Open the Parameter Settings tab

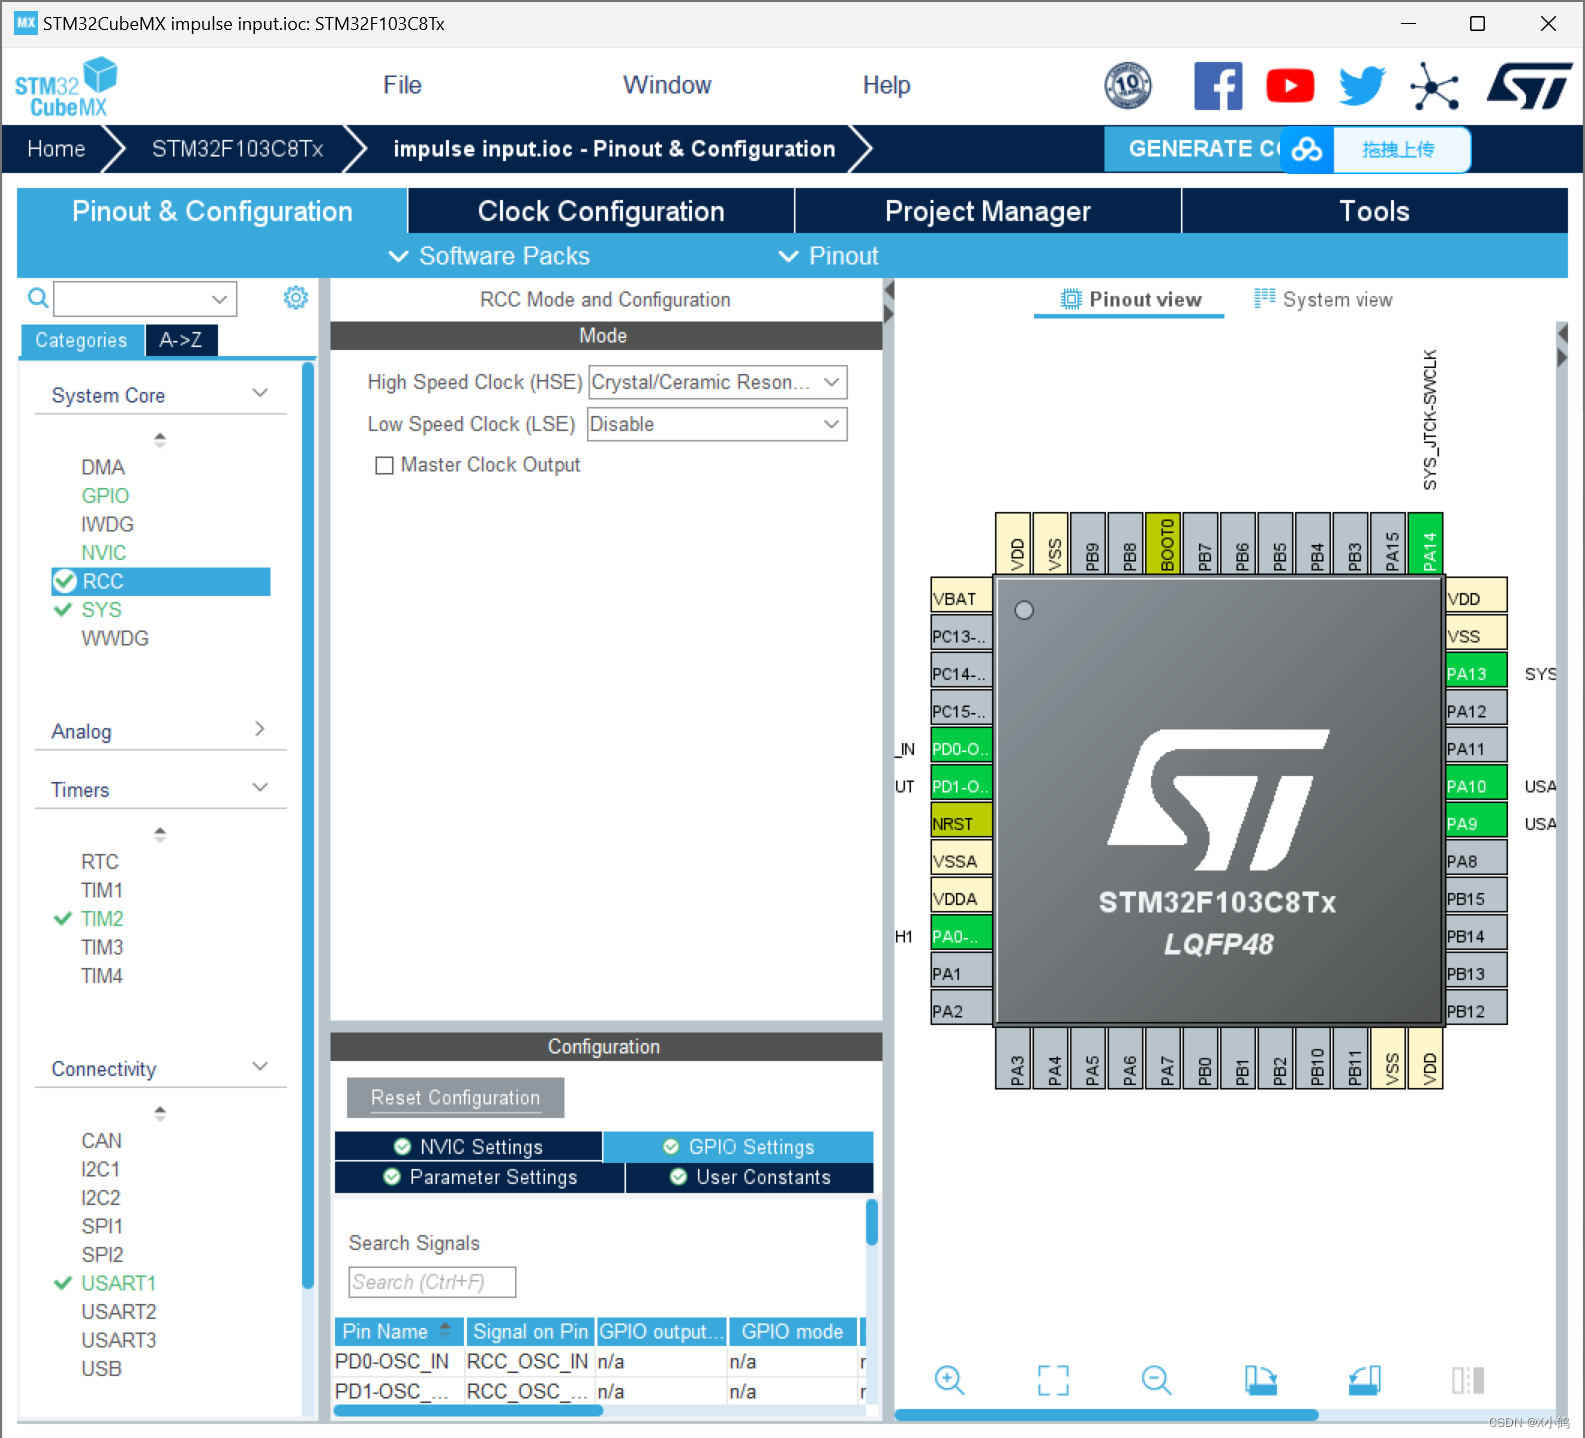coord(480,1177)
